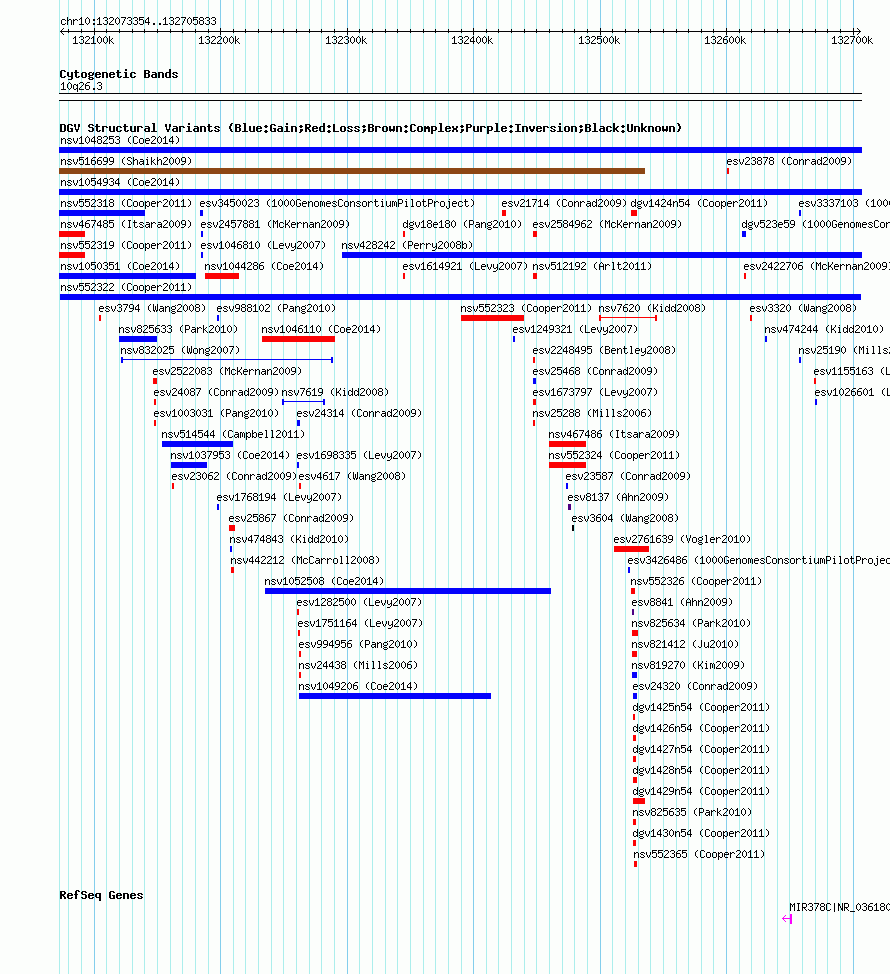Click the nsv7619 (Kidd2008) blue interval line
890x974 pixels.
[x=303, y=402]
